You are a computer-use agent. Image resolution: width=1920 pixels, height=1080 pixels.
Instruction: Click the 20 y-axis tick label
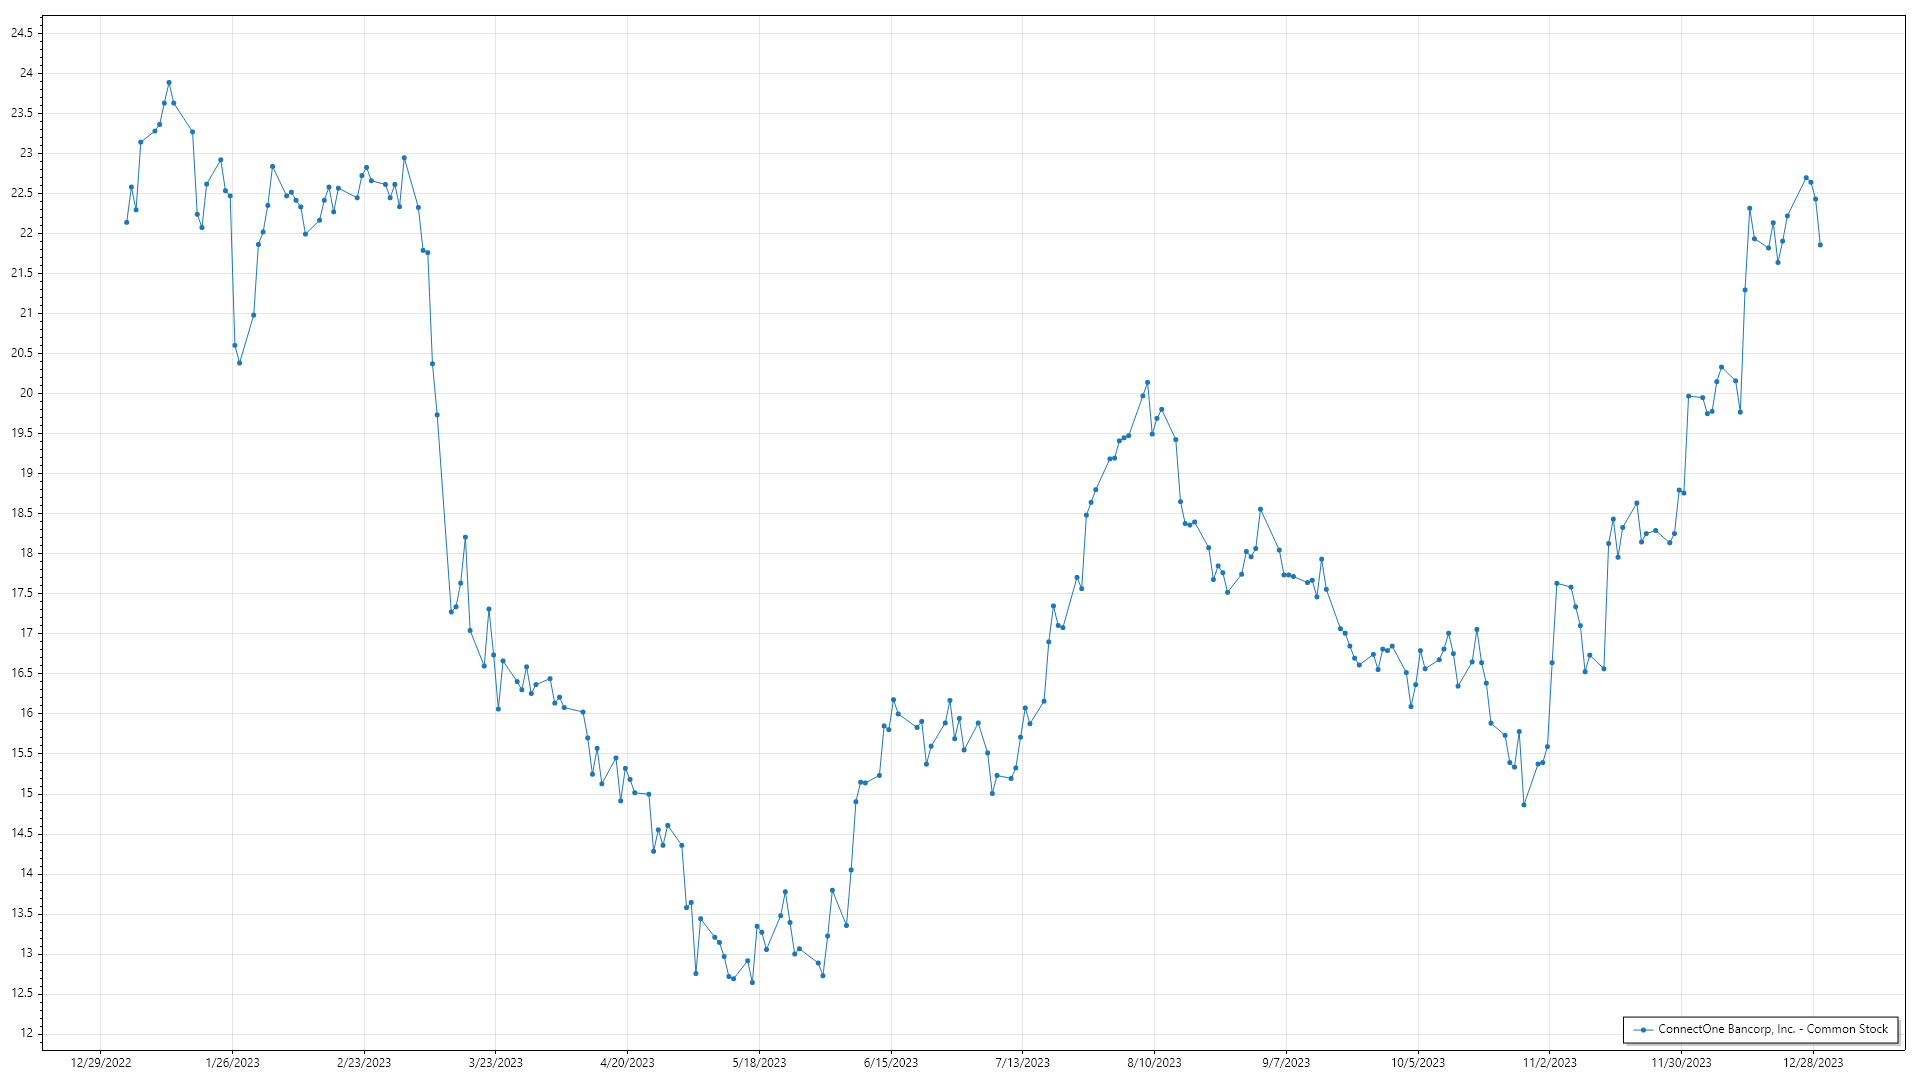(26, 393)
